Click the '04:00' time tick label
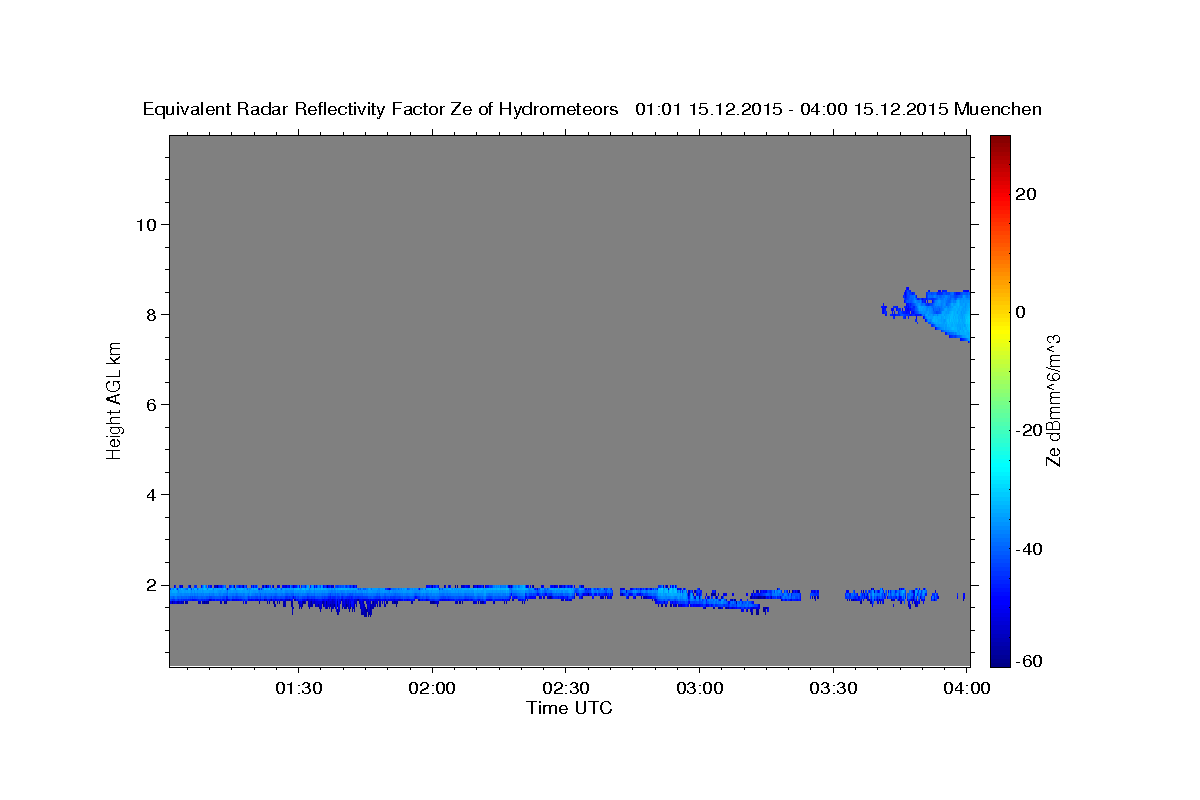Screen dimensions: 1200x800 (967, 688)
